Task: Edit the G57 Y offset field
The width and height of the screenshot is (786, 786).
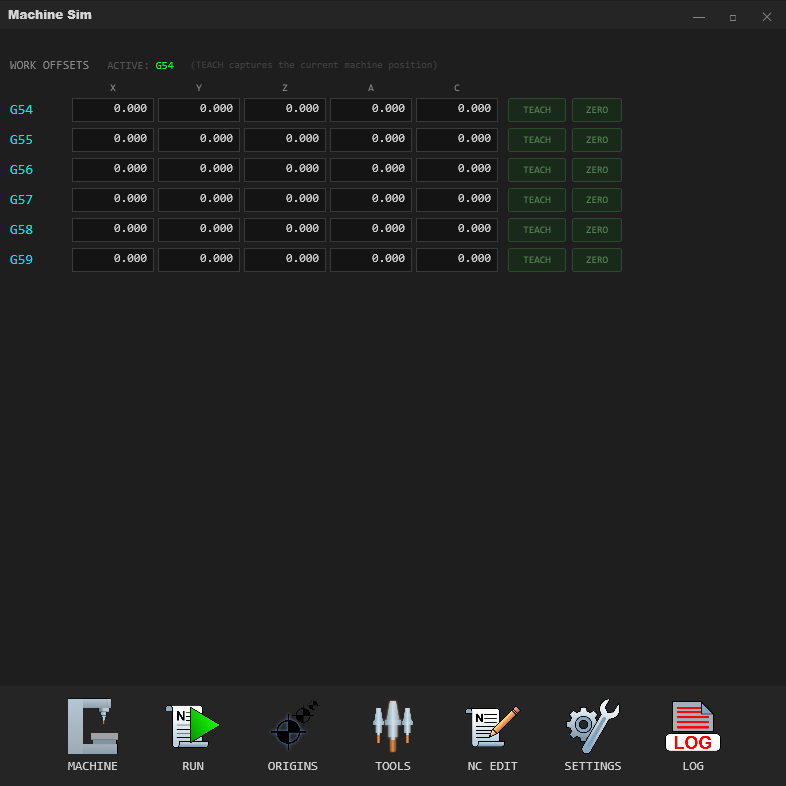Action: tap(199, 200)
